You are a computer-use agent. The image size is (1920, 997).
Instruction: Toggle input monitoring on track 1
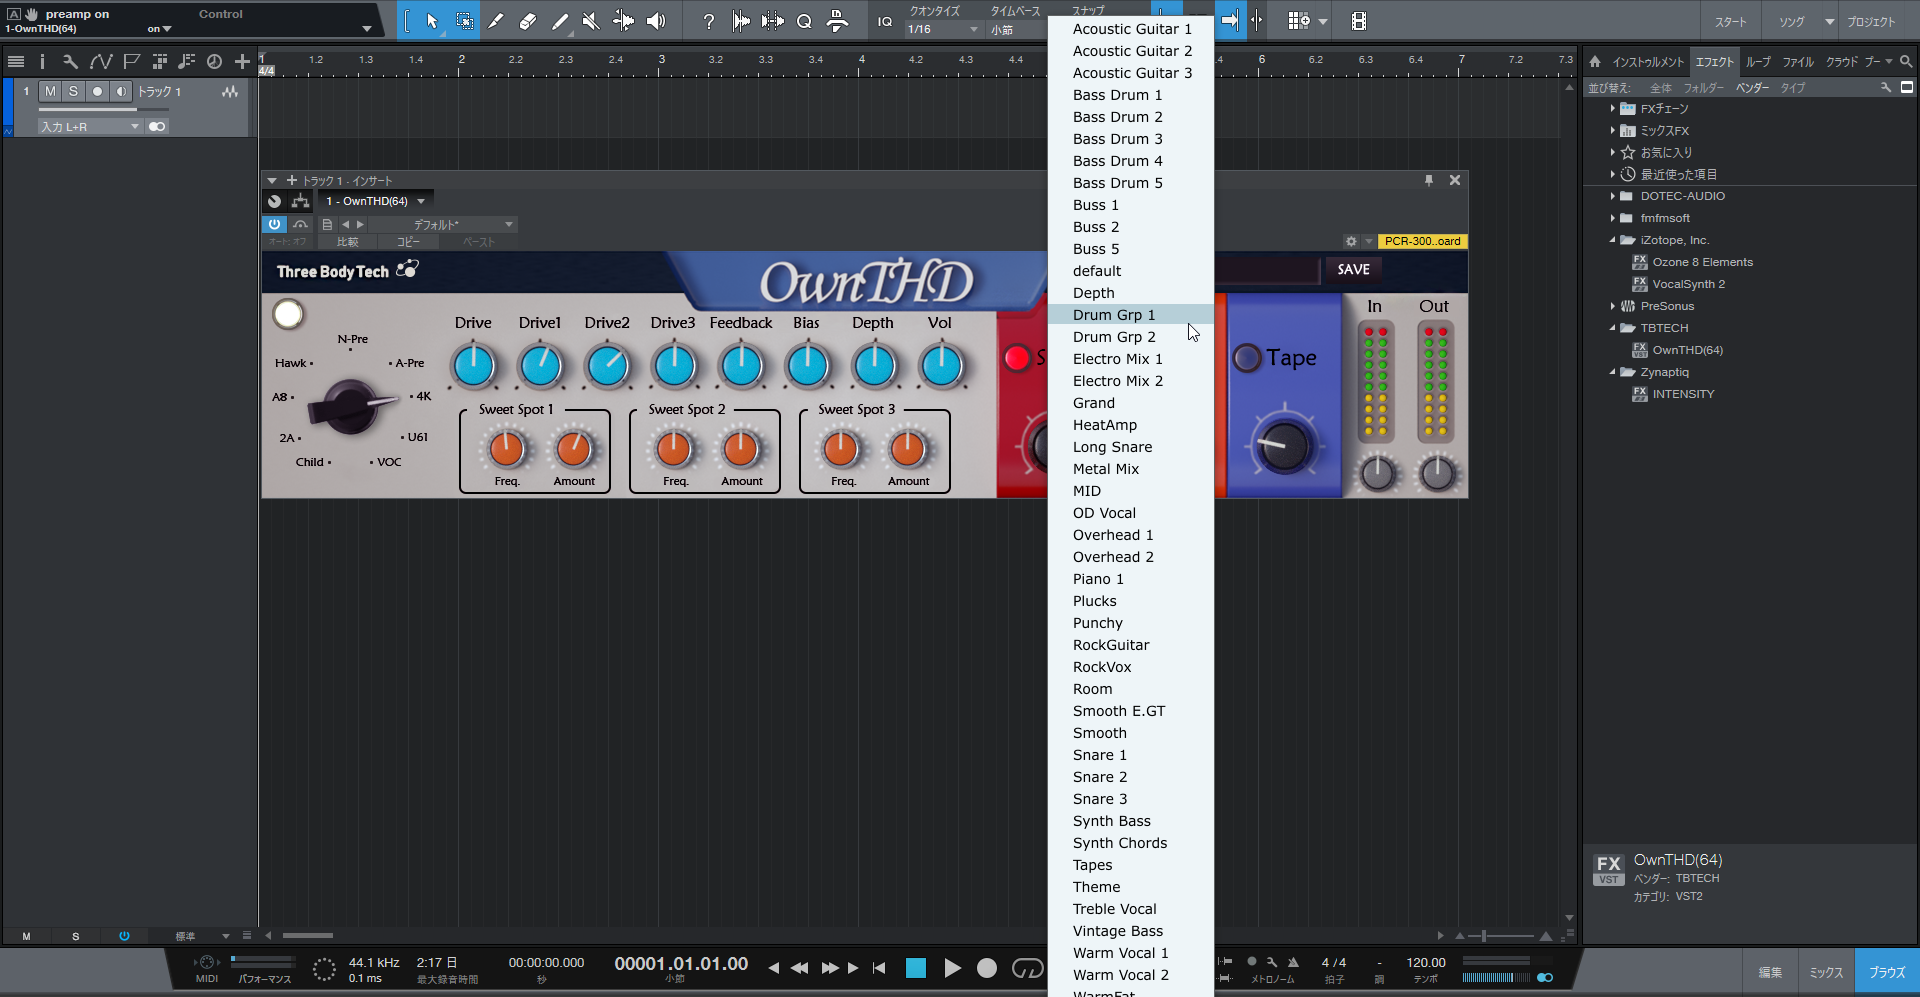pyautogui.click(x=121, y=91)
